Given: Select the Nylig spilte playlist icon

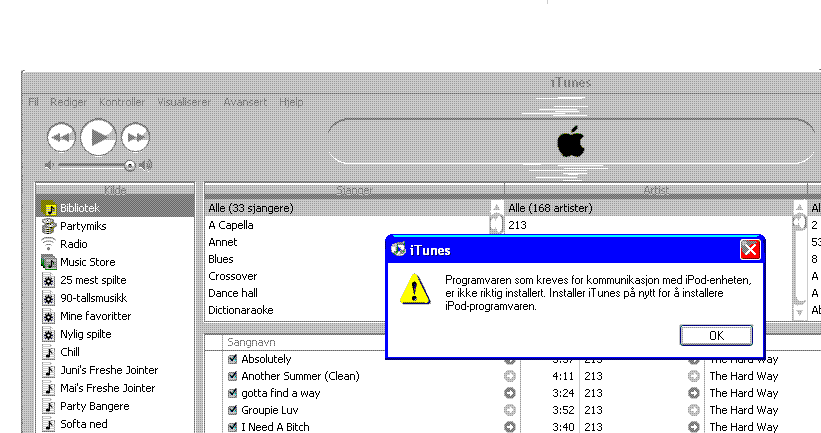Looking at the screenshot, I should pyautogui.click(x=49, y=334).
